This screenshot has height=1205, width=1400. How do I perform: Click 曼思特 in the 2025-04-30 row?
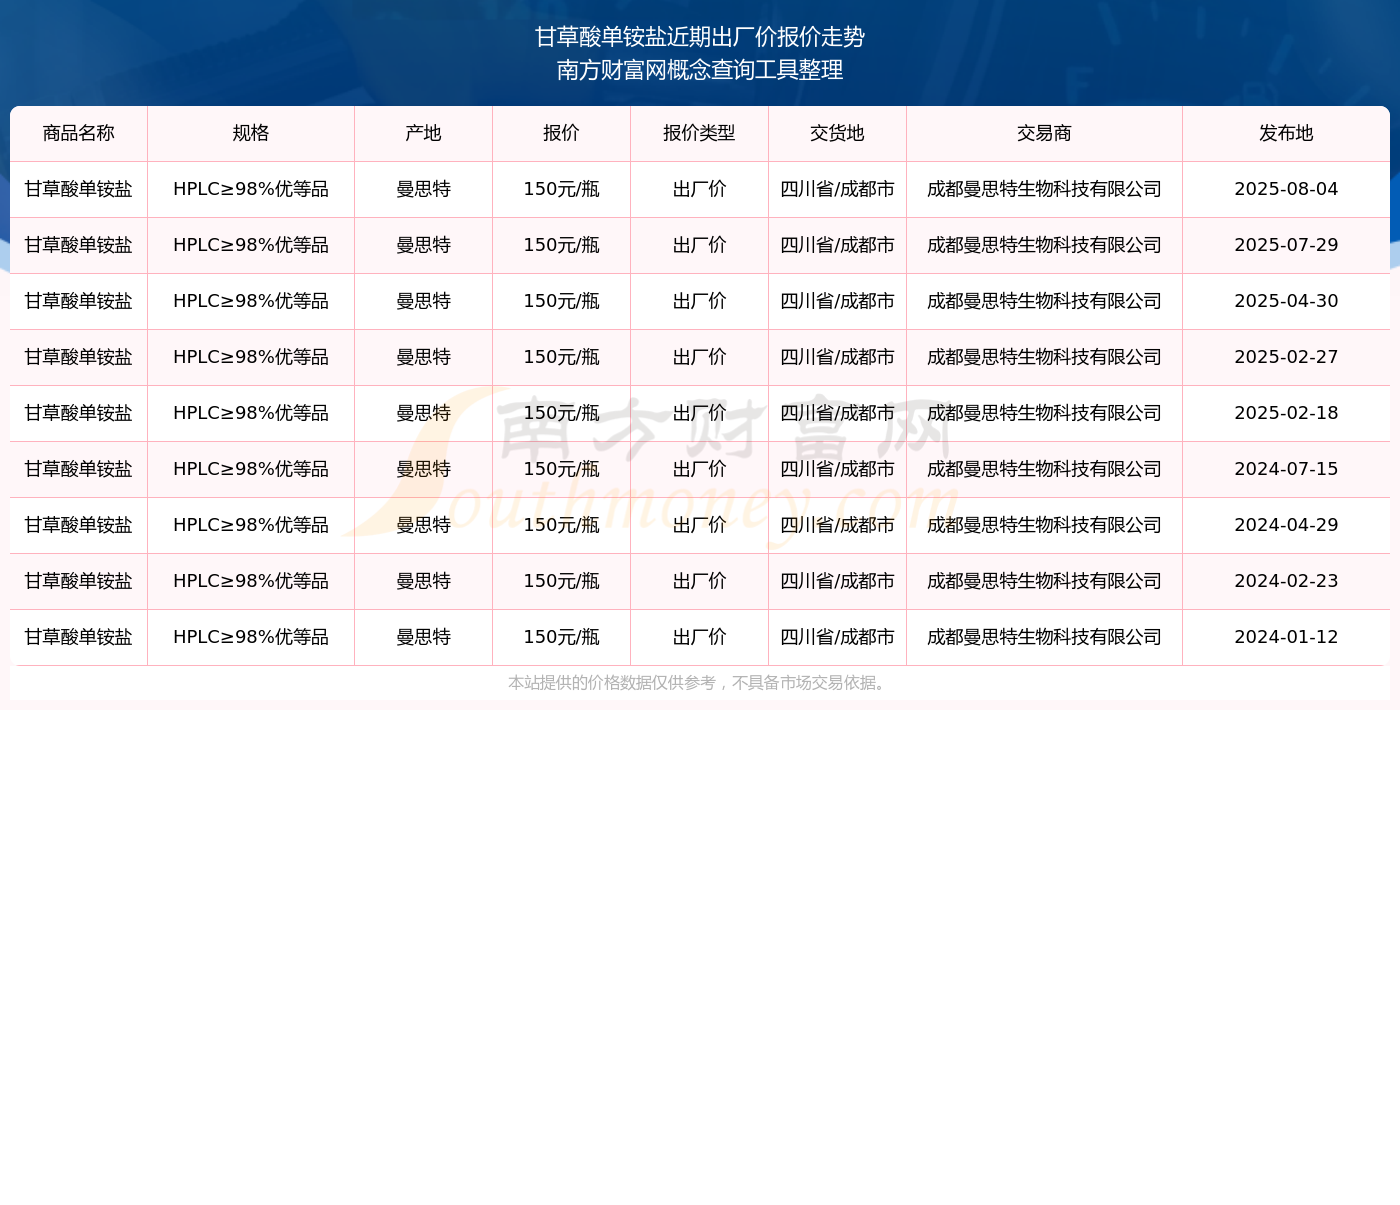pyautogui.click(x=423, y=301)
